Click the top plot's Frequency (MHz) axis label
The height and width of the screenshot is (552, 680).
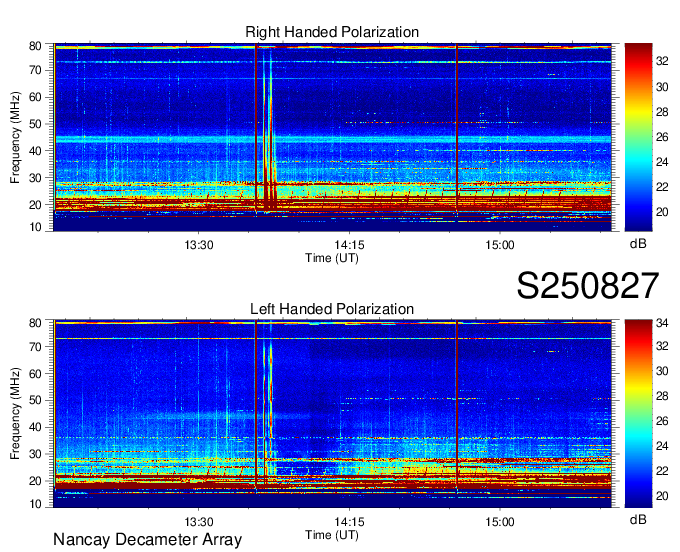click(x=15, y=137)
